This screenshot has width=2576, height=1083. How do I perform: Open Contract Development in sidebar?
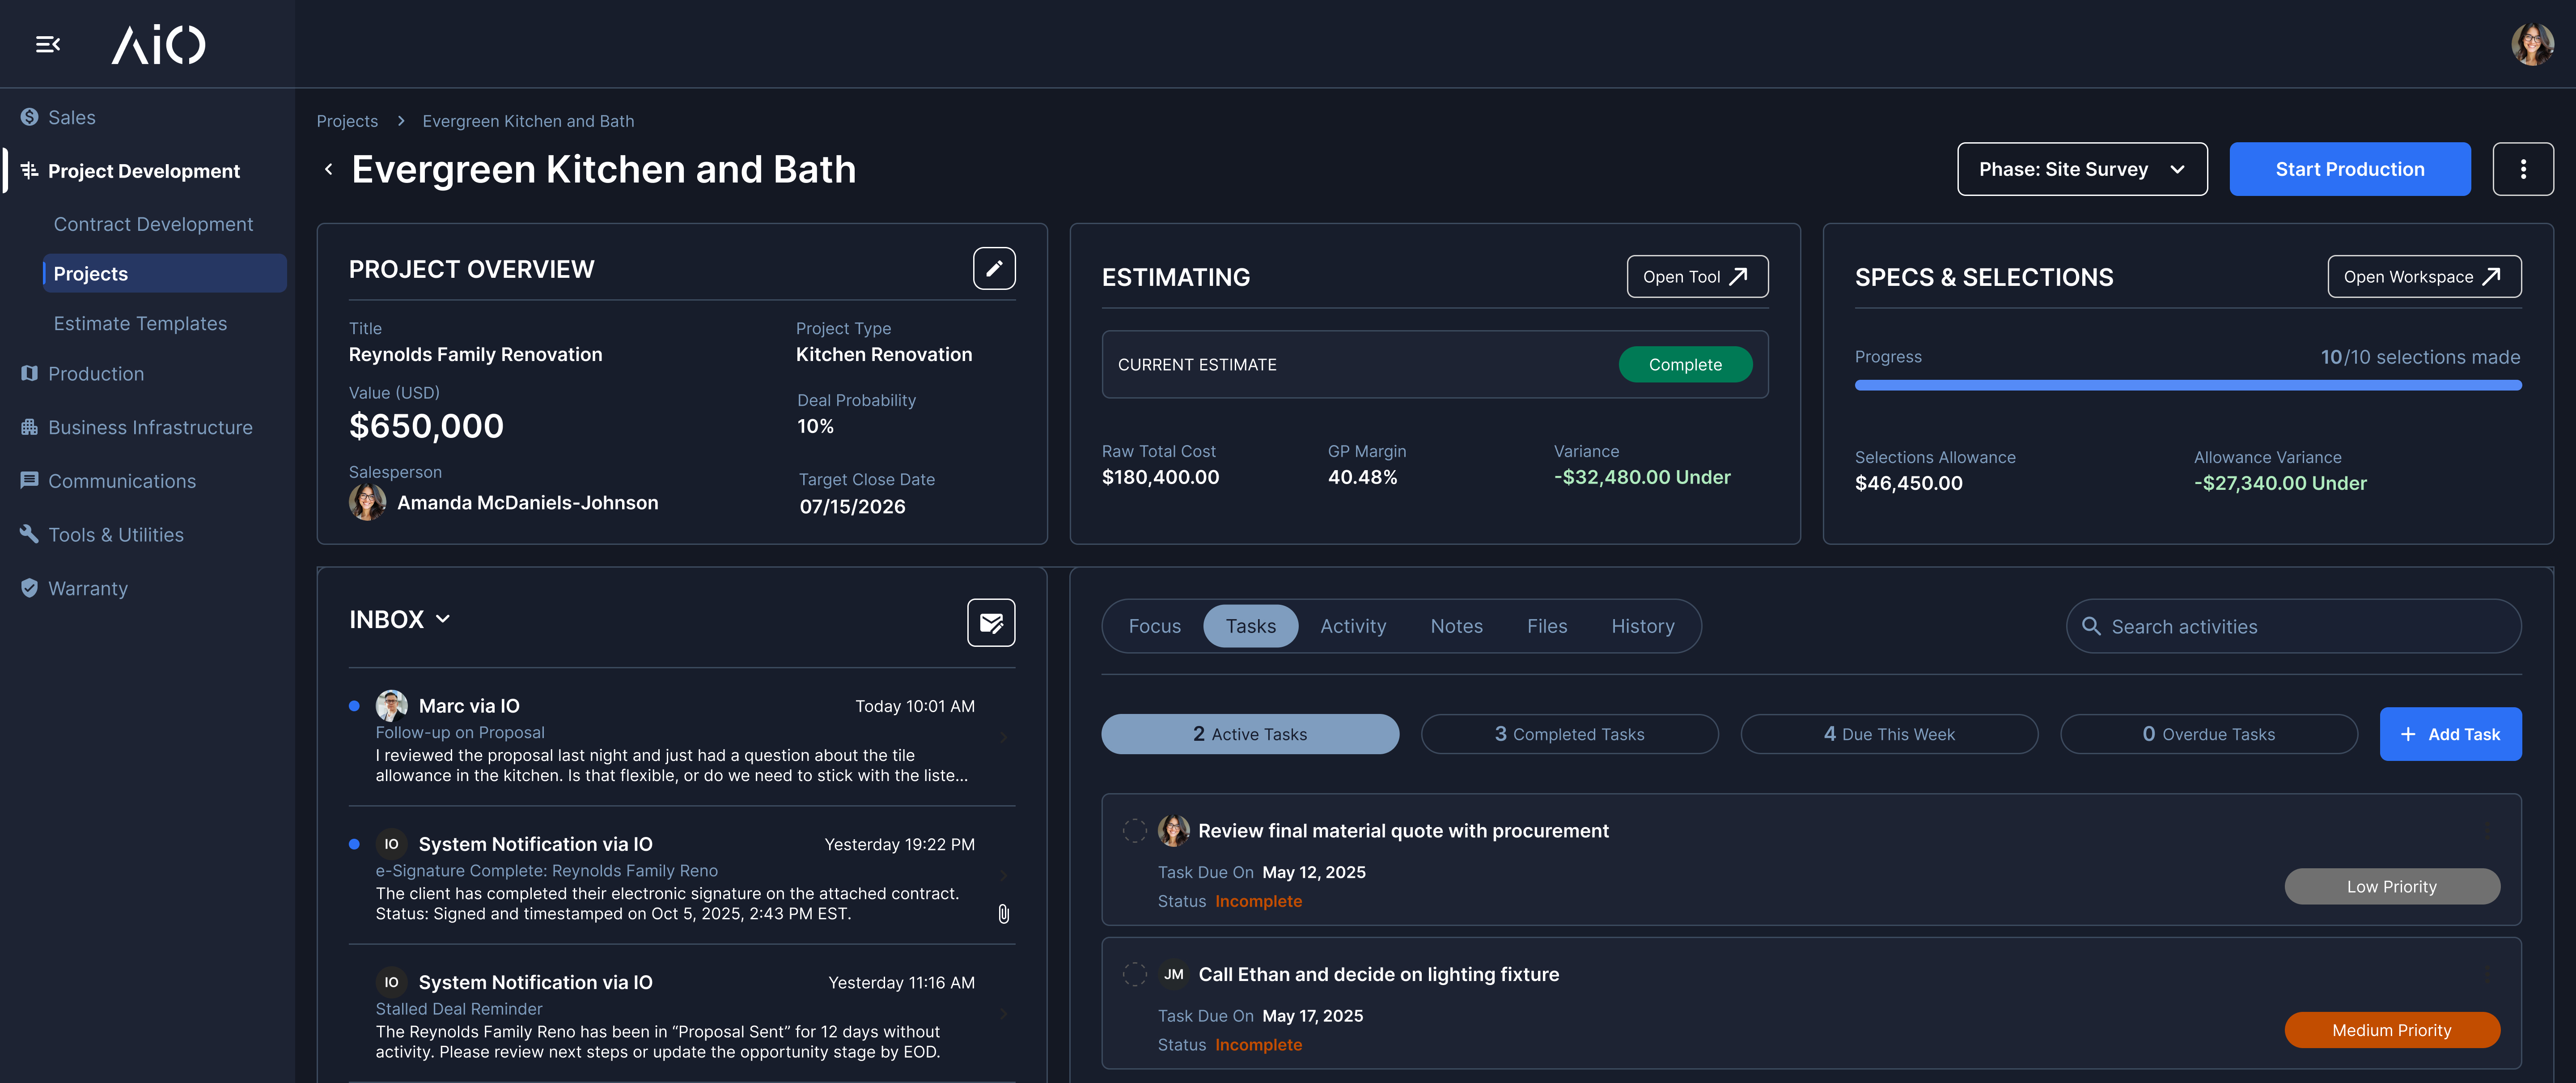coord(153,224)
